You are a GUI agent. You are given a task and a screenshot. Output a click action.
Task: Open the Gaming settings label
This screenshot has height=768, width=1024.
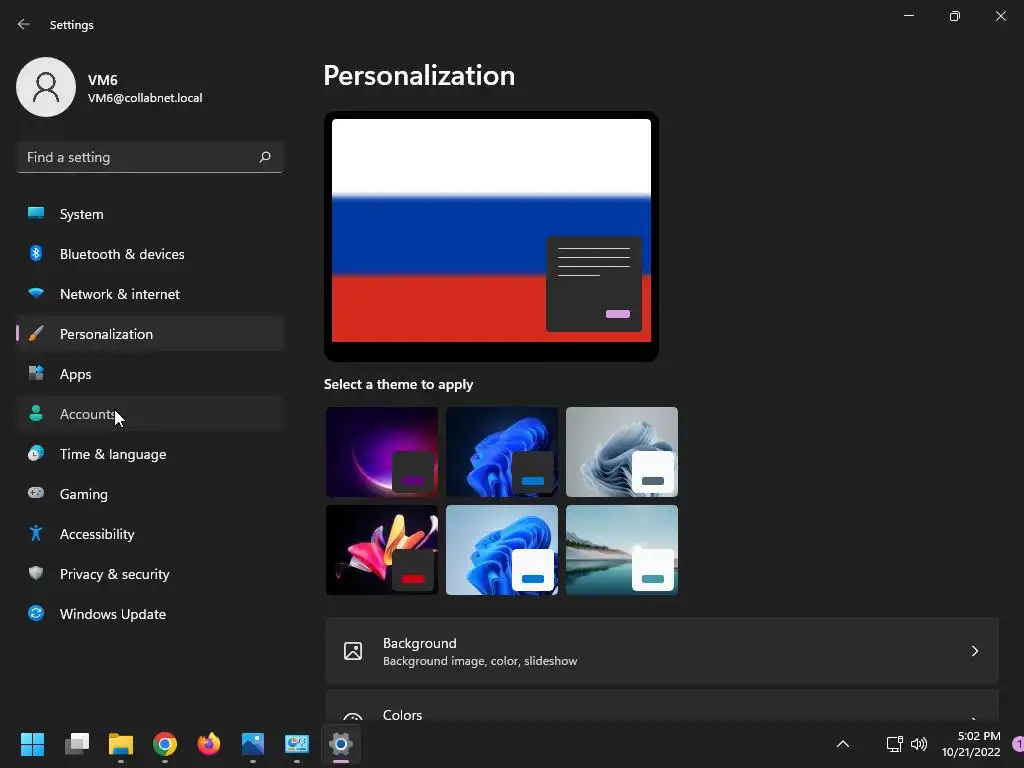(84, 494)
